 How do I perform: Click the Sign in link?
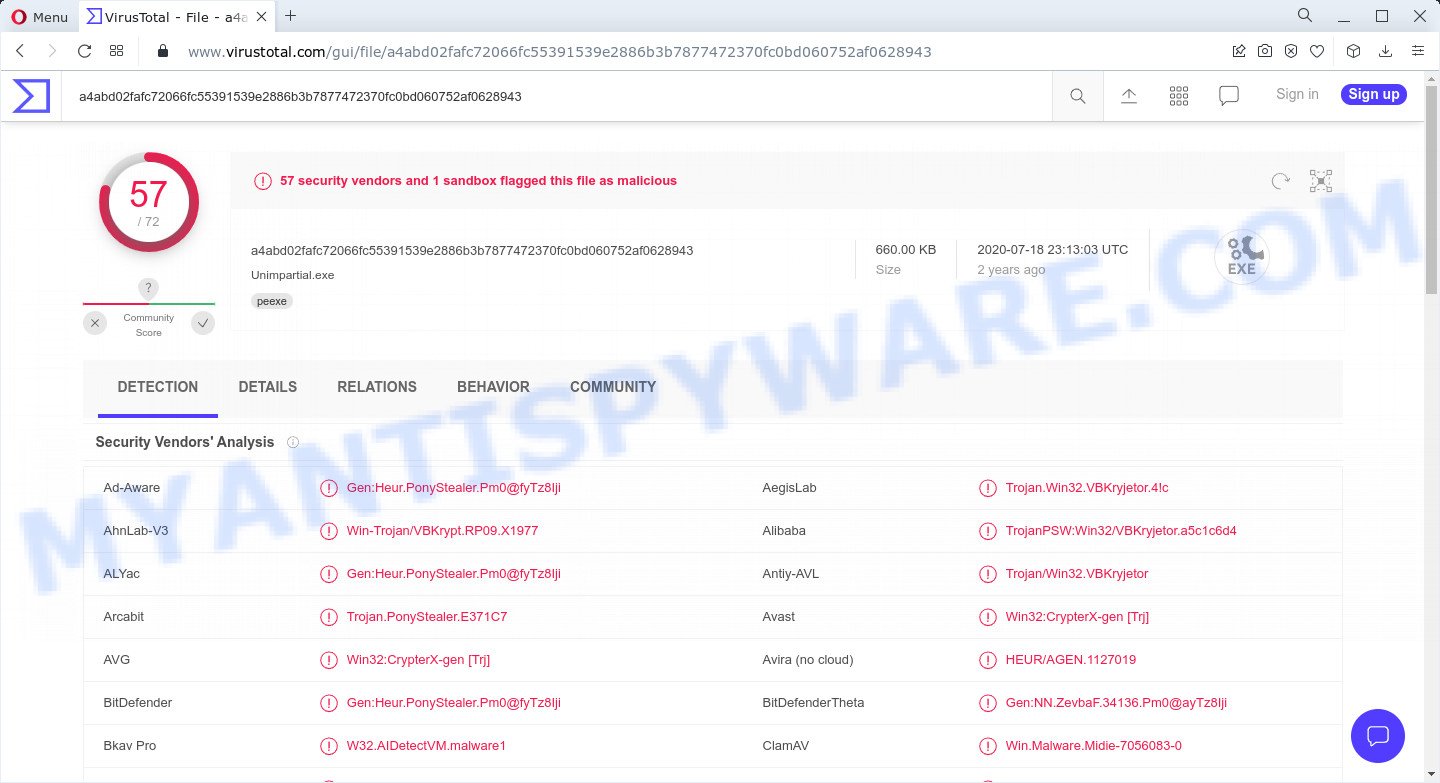click(x=1297, y=94)
